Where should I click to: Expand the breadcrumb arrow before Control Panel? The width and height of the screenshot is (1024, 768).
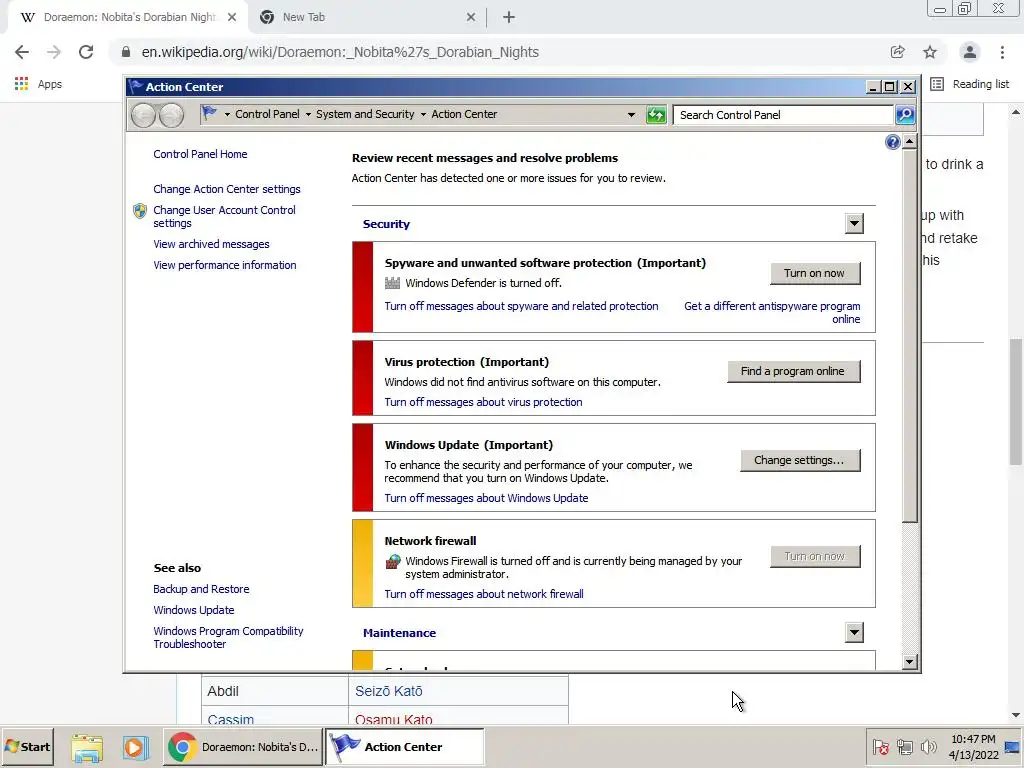(x=227, y=114)
